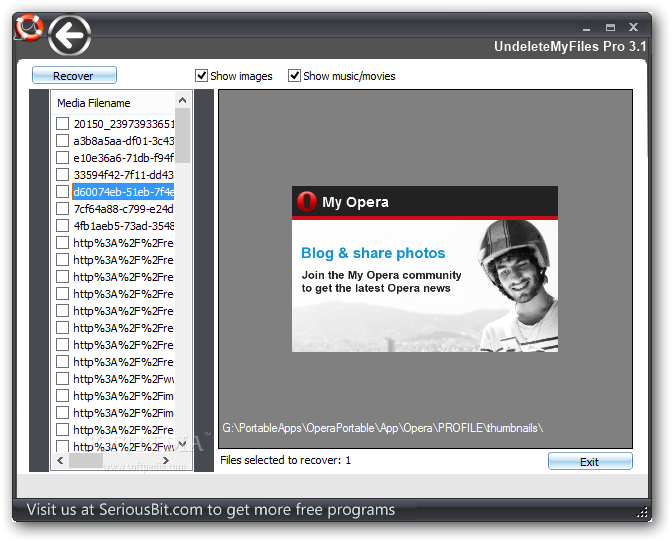This screenshot has width=672, height=542.
Task: Click the list scroll down arrow
Action: 183,444
